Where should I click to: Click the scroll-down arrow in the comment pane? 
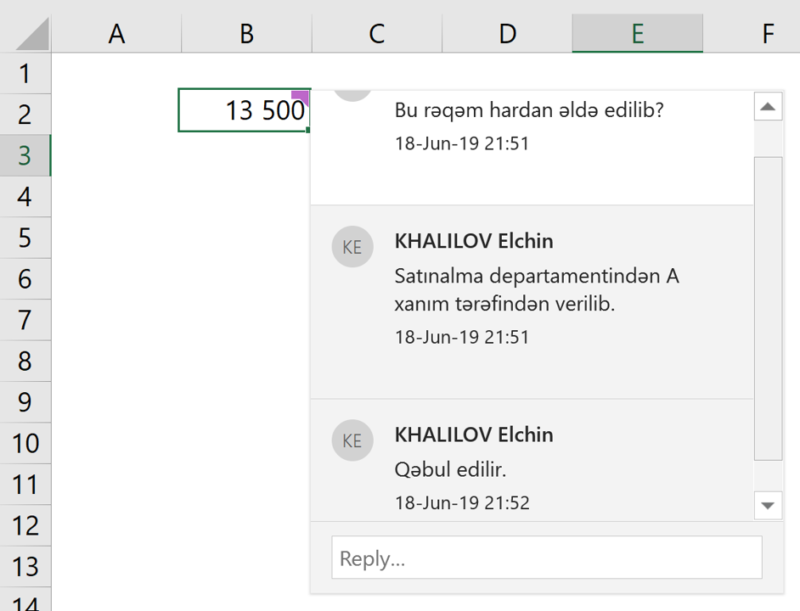(x=769, y=505)
